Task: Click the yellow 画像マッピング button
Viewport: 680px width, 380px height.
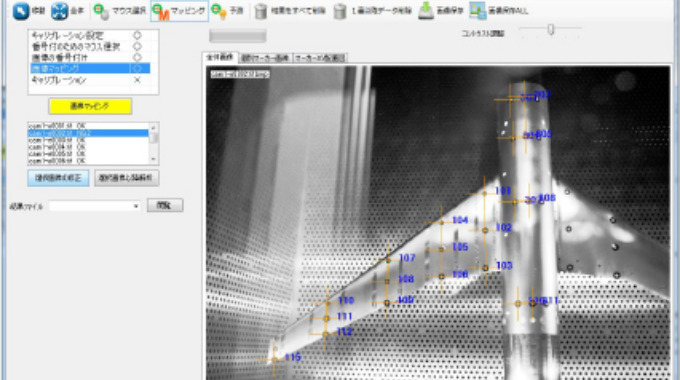Action: tap(90, 106)
